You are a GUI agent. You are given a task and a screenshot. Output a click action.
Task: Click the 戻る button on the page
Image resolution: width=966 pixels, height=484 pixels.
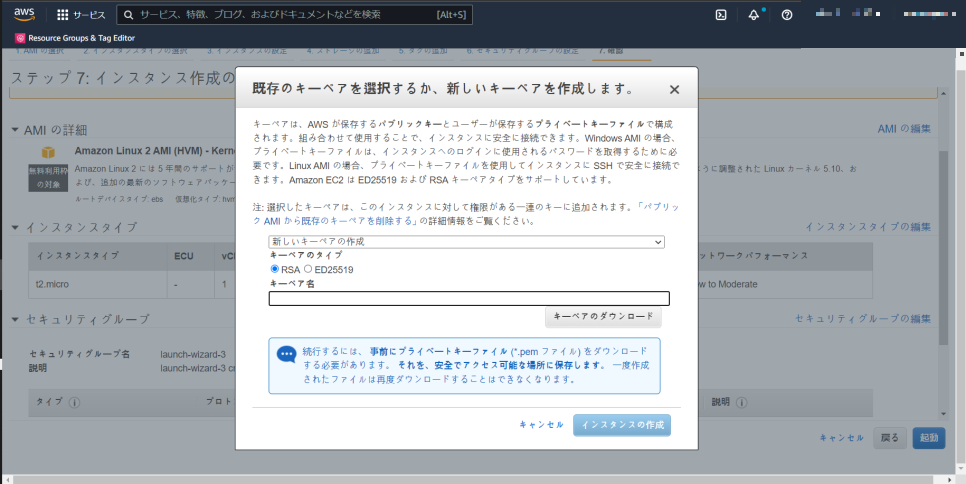click(x=890, y=438)
